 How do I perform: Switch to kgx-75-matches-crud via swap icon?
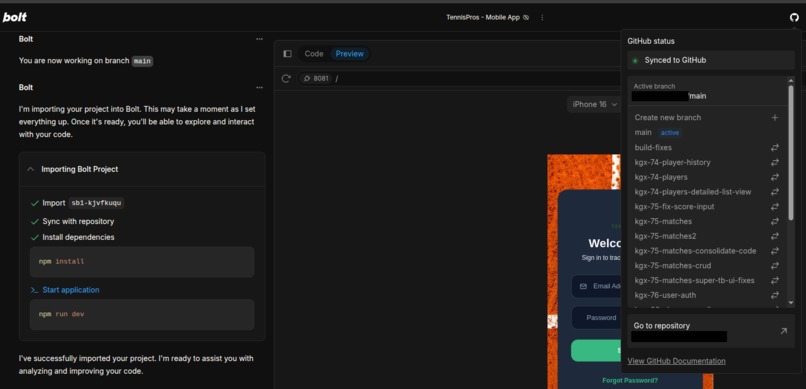(x=775, y=266)
